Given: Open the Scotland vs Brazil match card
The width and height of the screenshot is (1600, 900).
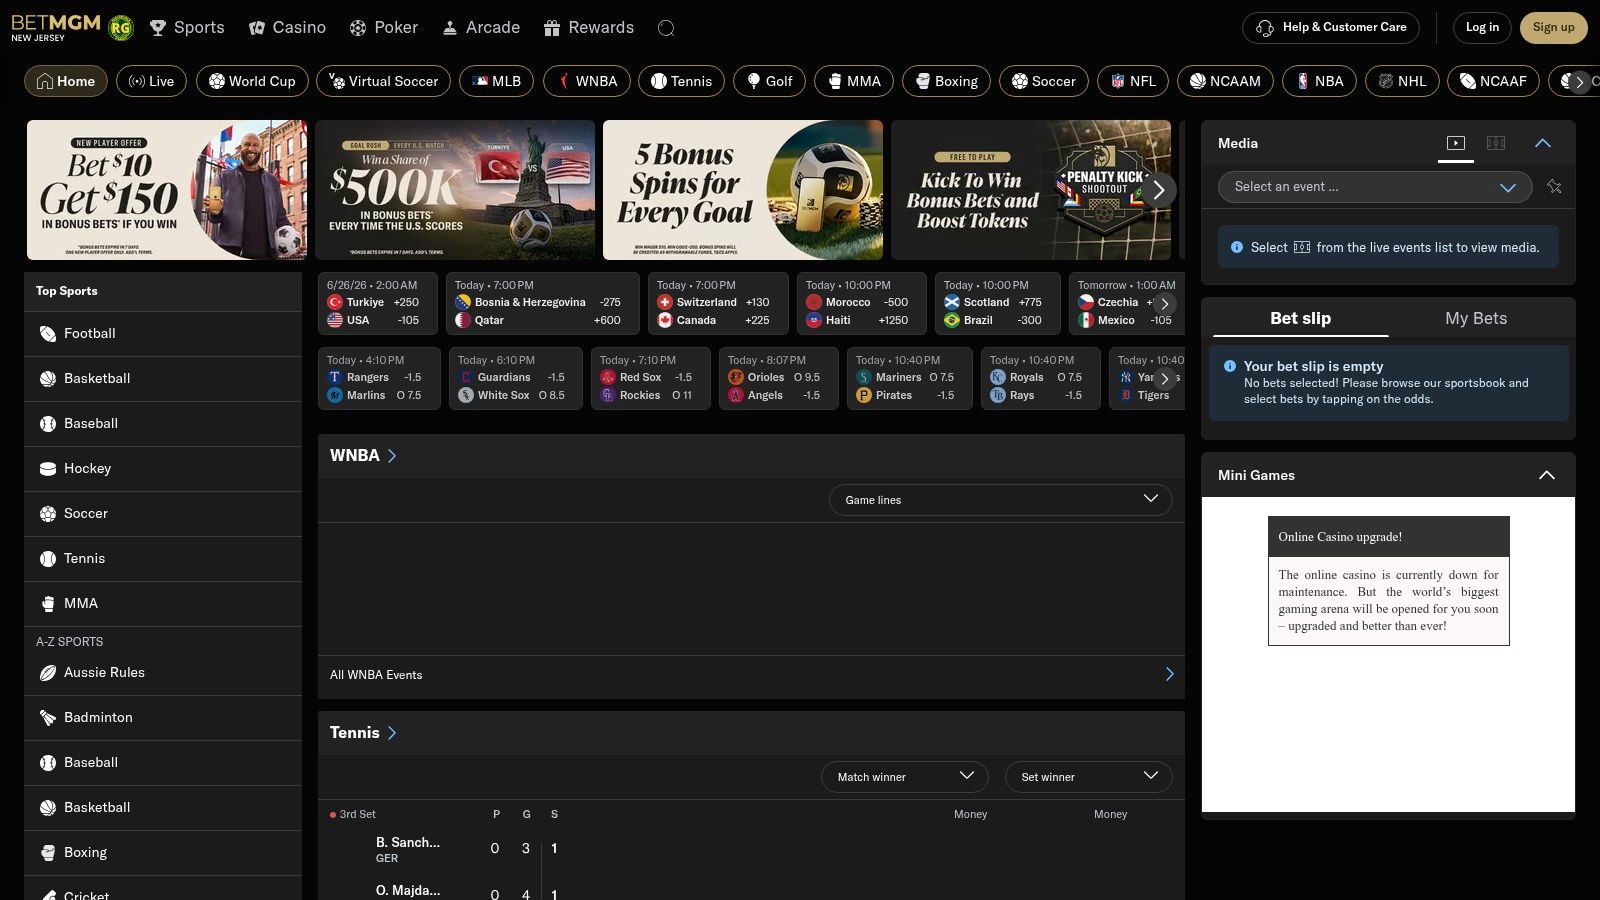Looking at the screenshot, I should tap(996, 303).
